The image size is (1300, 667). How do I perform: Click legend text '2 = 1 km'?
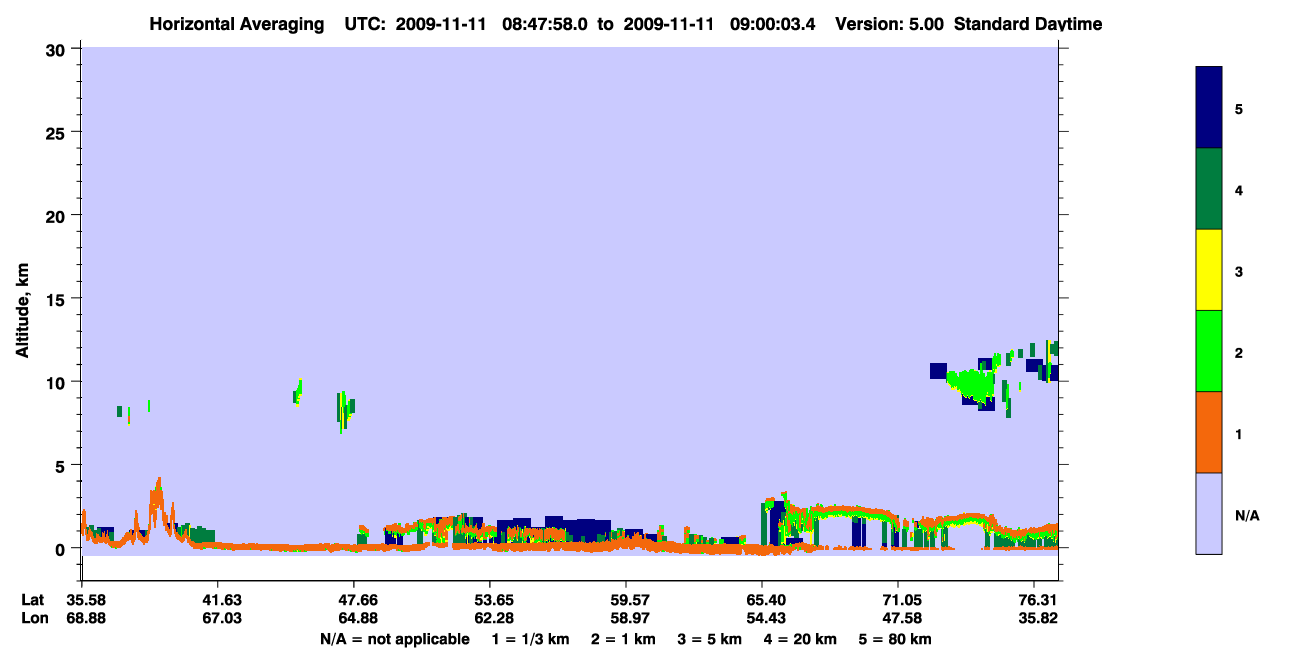tap(623, 639)
